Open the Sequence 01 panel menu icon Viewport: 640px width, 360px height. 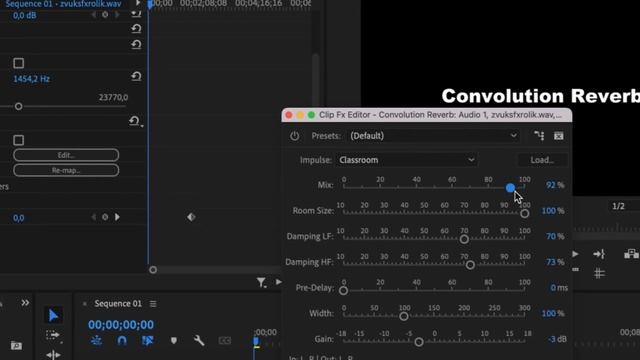[x=153, y=304]
